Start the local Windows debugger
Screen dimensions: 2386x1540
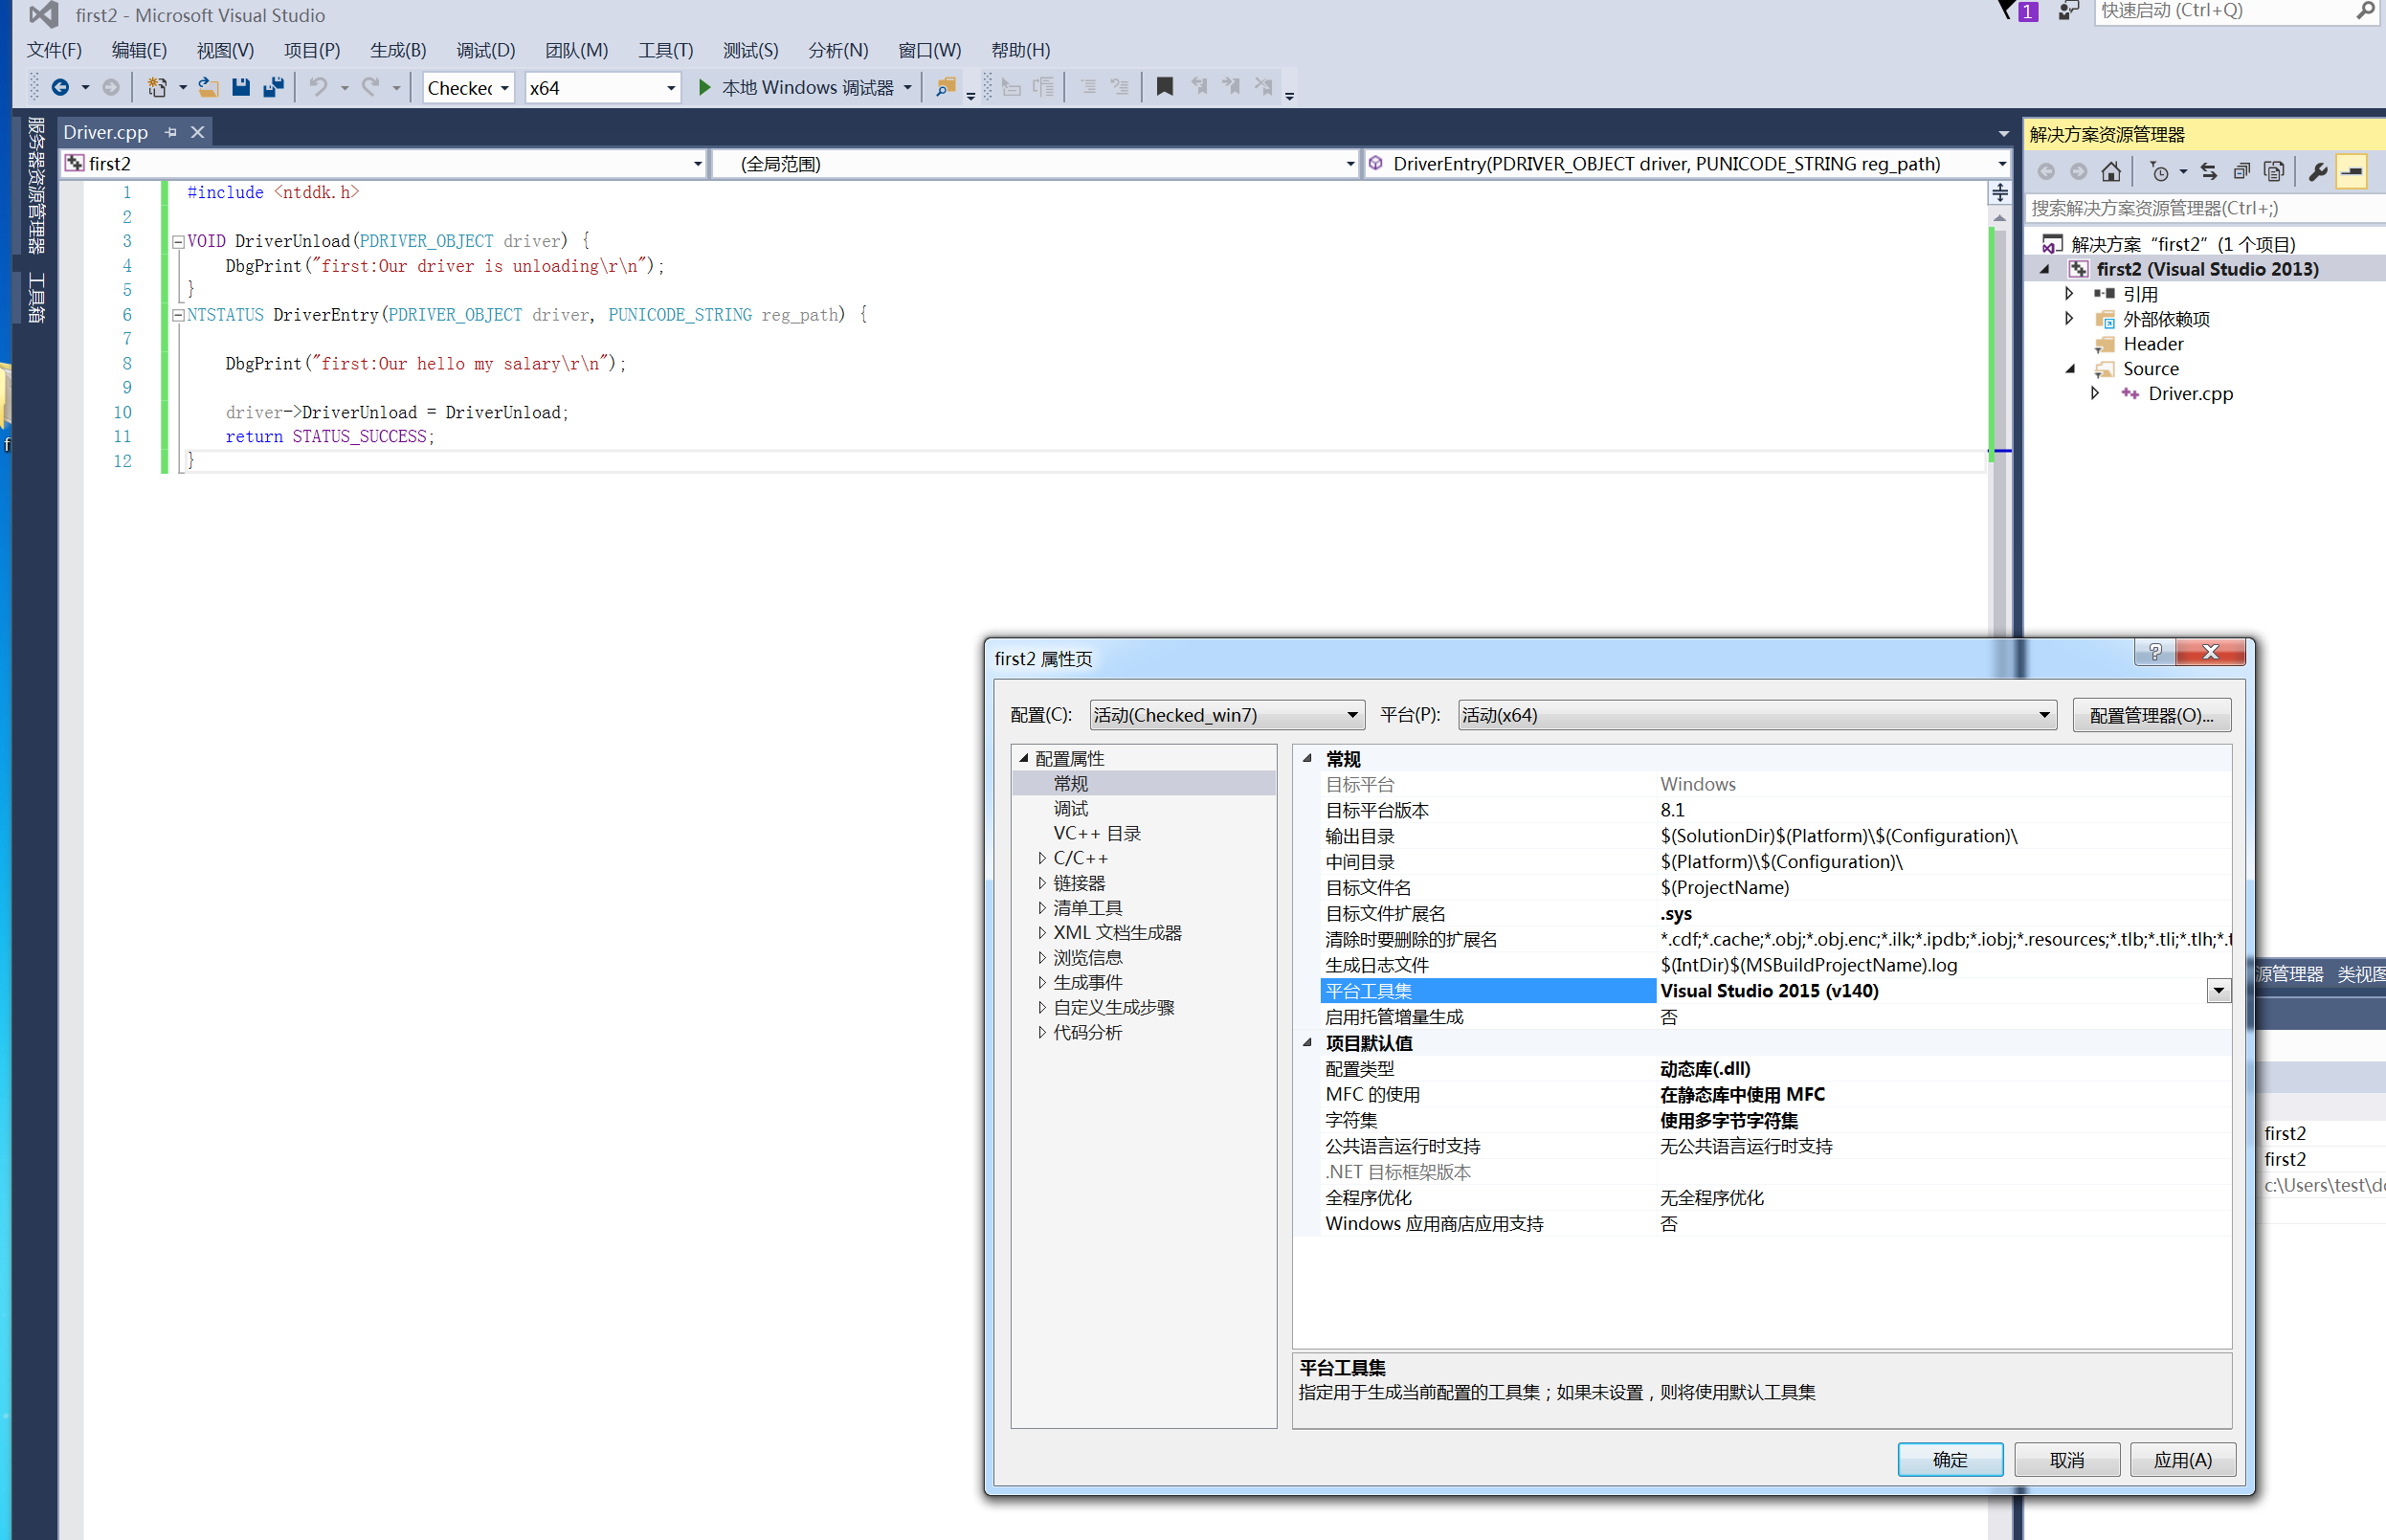point(796,87)
